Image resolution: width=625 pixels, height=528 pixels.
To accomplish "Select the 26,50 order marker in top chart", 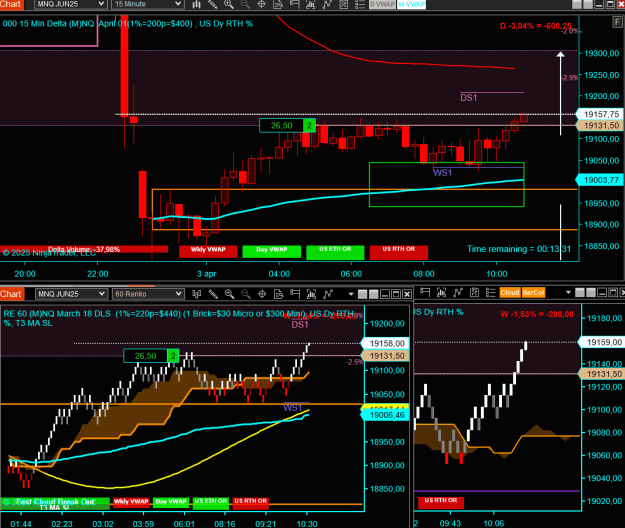I will pos(287,126).
